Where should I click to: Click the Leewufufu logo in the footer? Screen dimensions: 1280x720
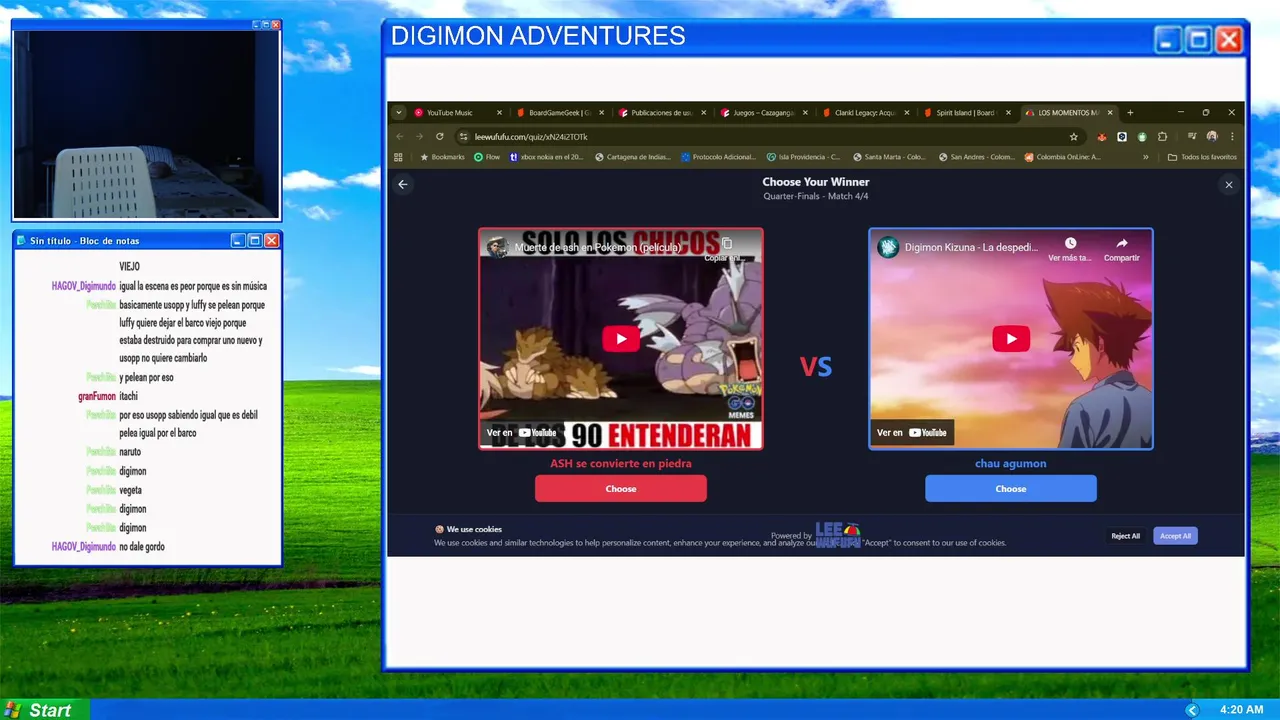click(x=838, y=535)
